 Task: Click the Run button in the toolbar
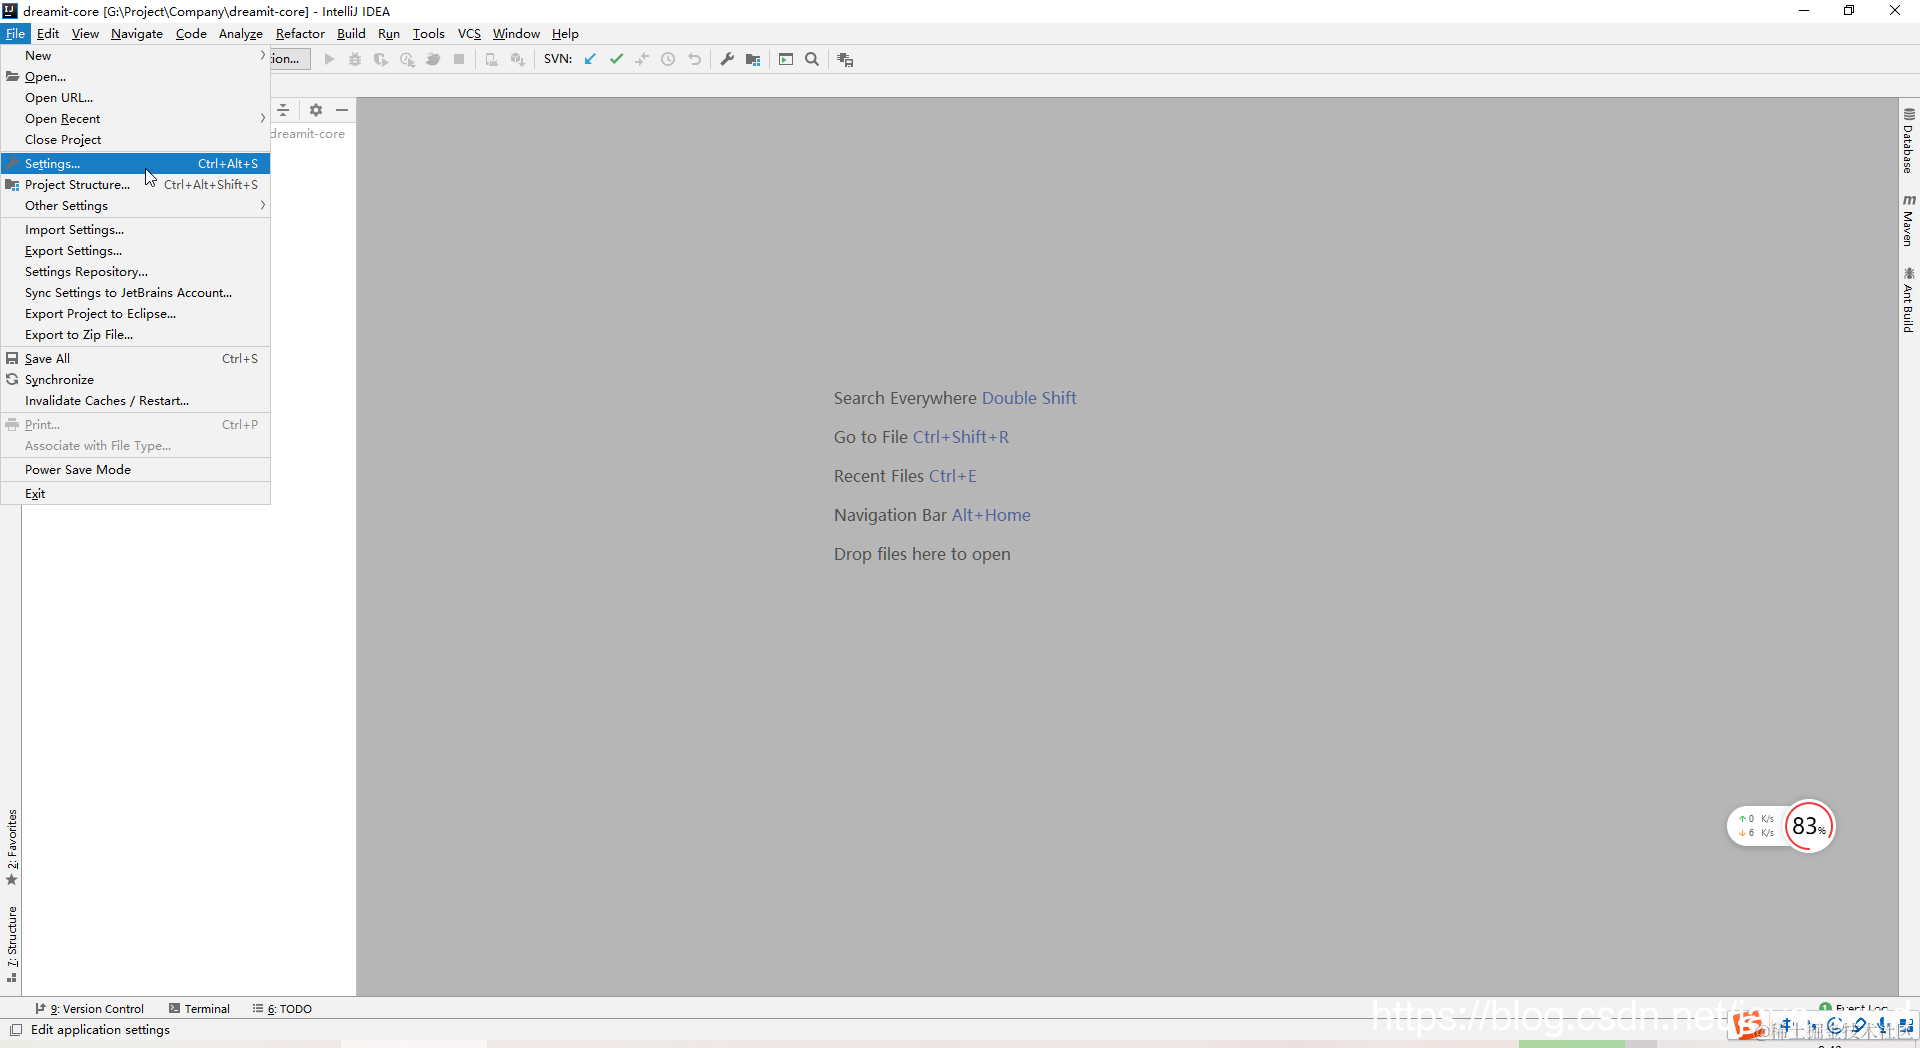[x=329, y=59]
